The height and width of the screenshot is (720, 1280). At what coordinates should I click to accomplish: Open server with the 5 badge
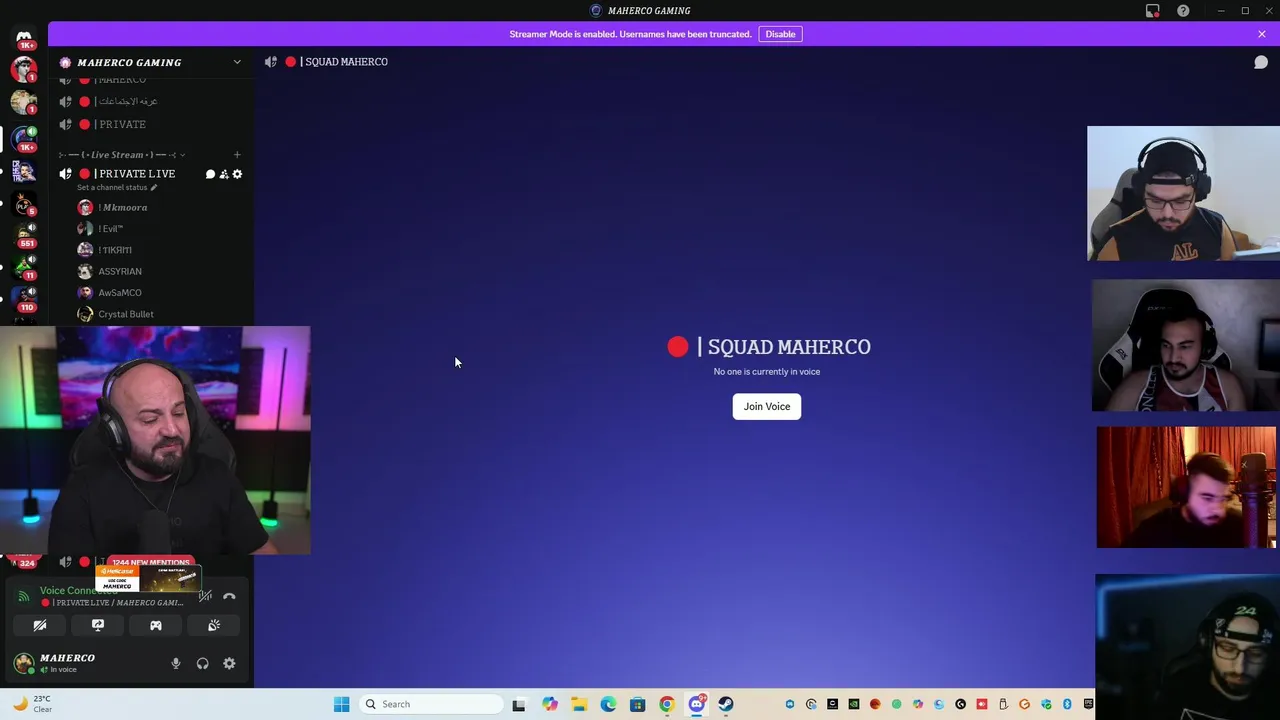click(24, 204)
